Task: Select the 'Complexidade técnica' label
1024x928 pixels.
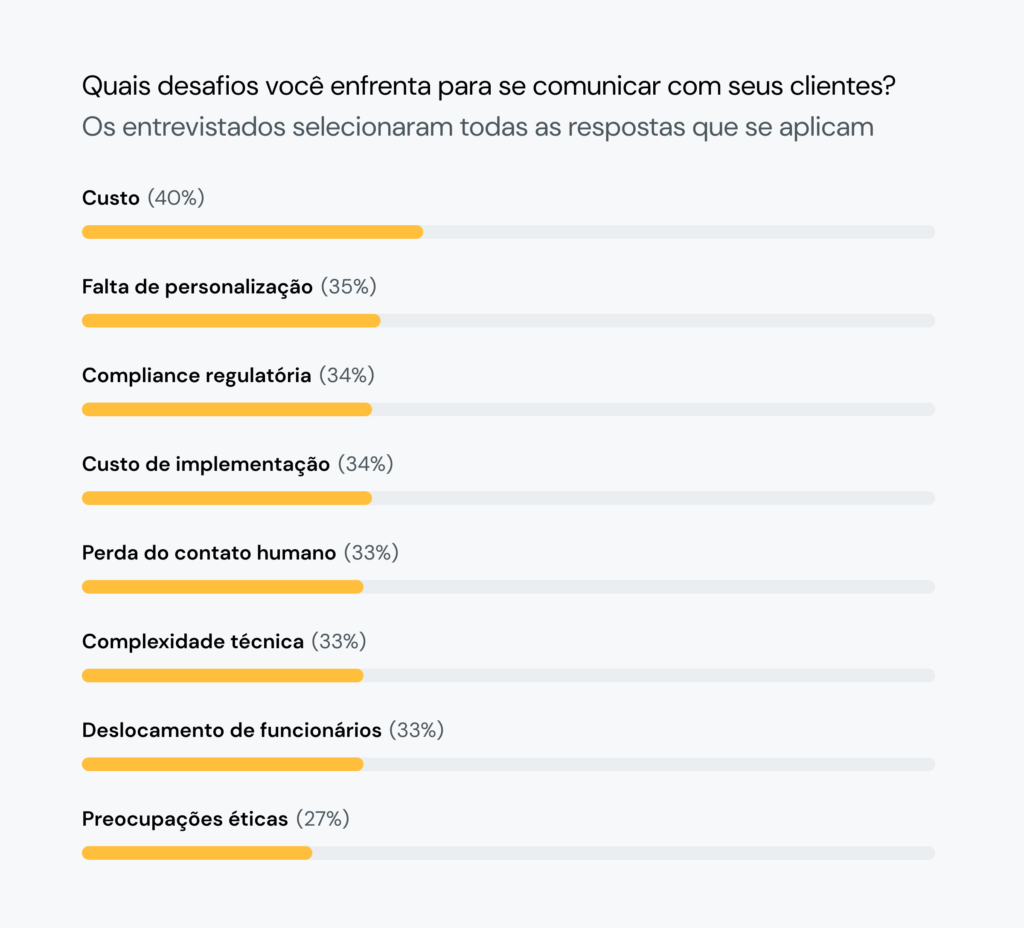Action: (x=193, y=641)
